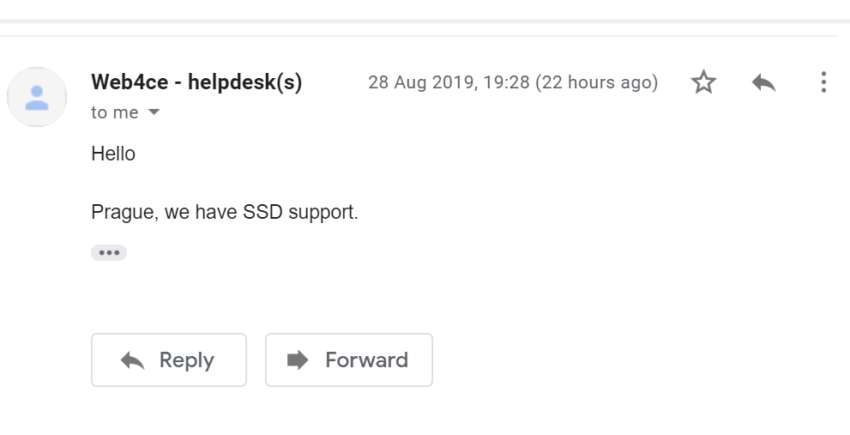The height and width of the screenshot is (435, 850).
Task: Click the right arrow inside the Forward button
Action: click(298, 360)
